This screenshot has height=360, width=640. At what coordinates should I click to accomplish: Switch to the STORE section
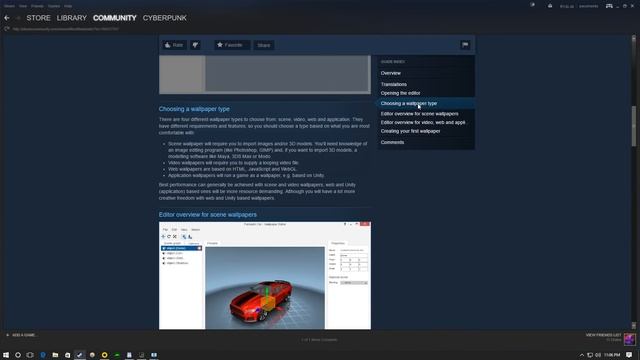38,18
